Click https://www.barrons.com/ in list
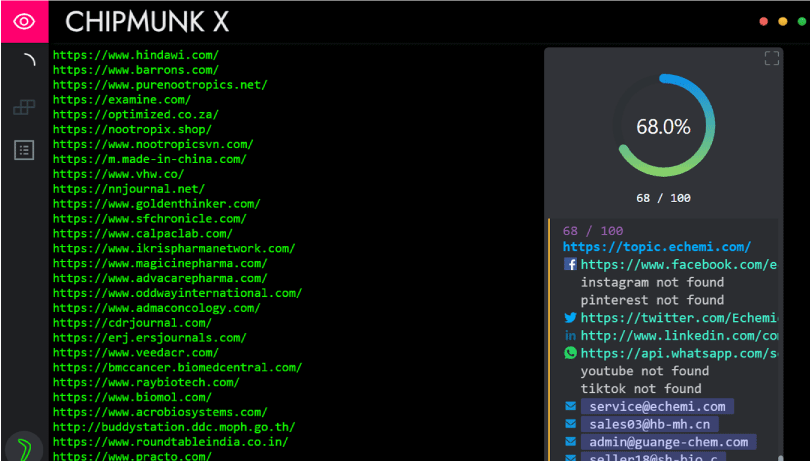The image size is (810, 461). coord(136,70)
